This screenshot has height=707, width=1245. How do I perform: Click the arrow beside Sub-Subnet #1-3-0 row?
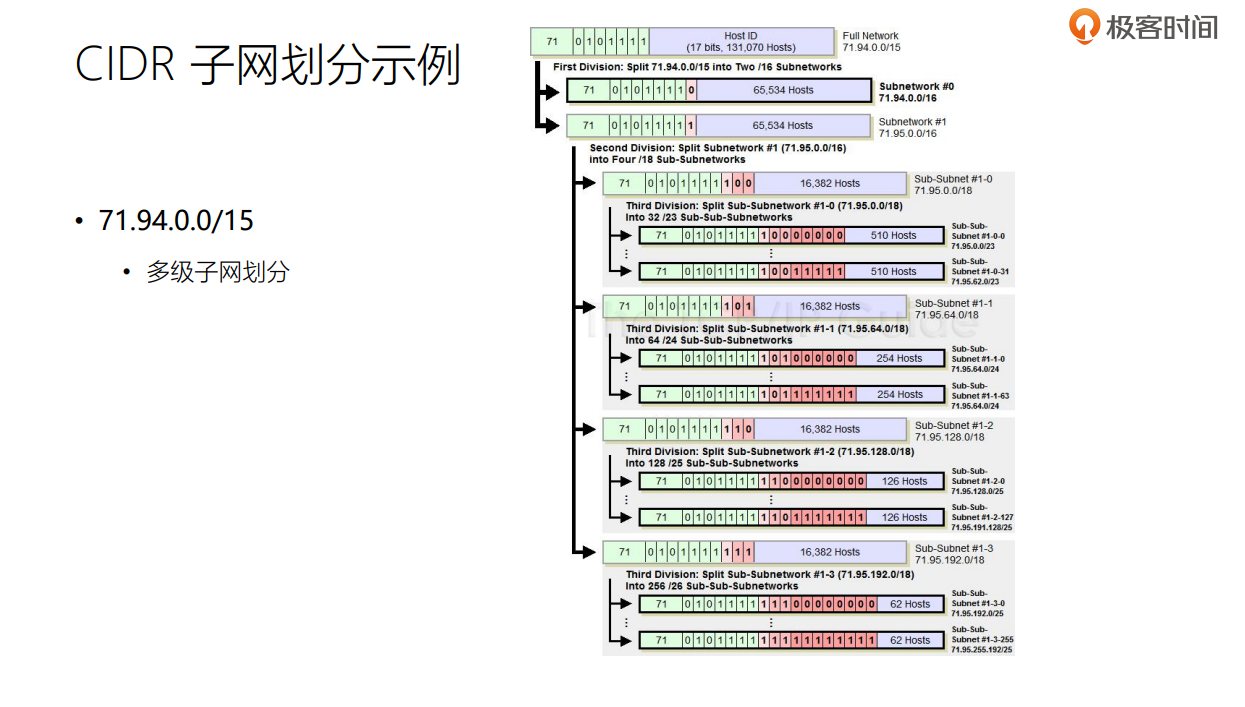623,604
